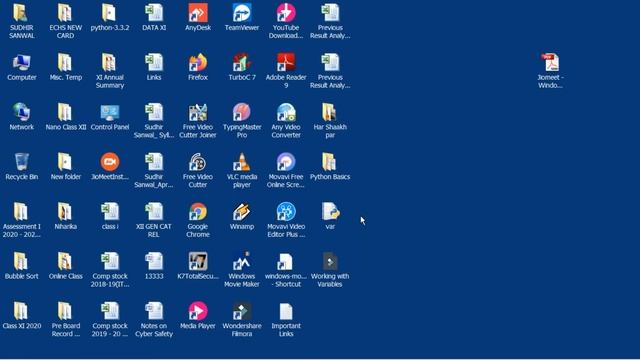Click the Adobe Reader 9 icon
Viewport: 640px width, 360px height.
pyautogui.click(x=286, y=63)
